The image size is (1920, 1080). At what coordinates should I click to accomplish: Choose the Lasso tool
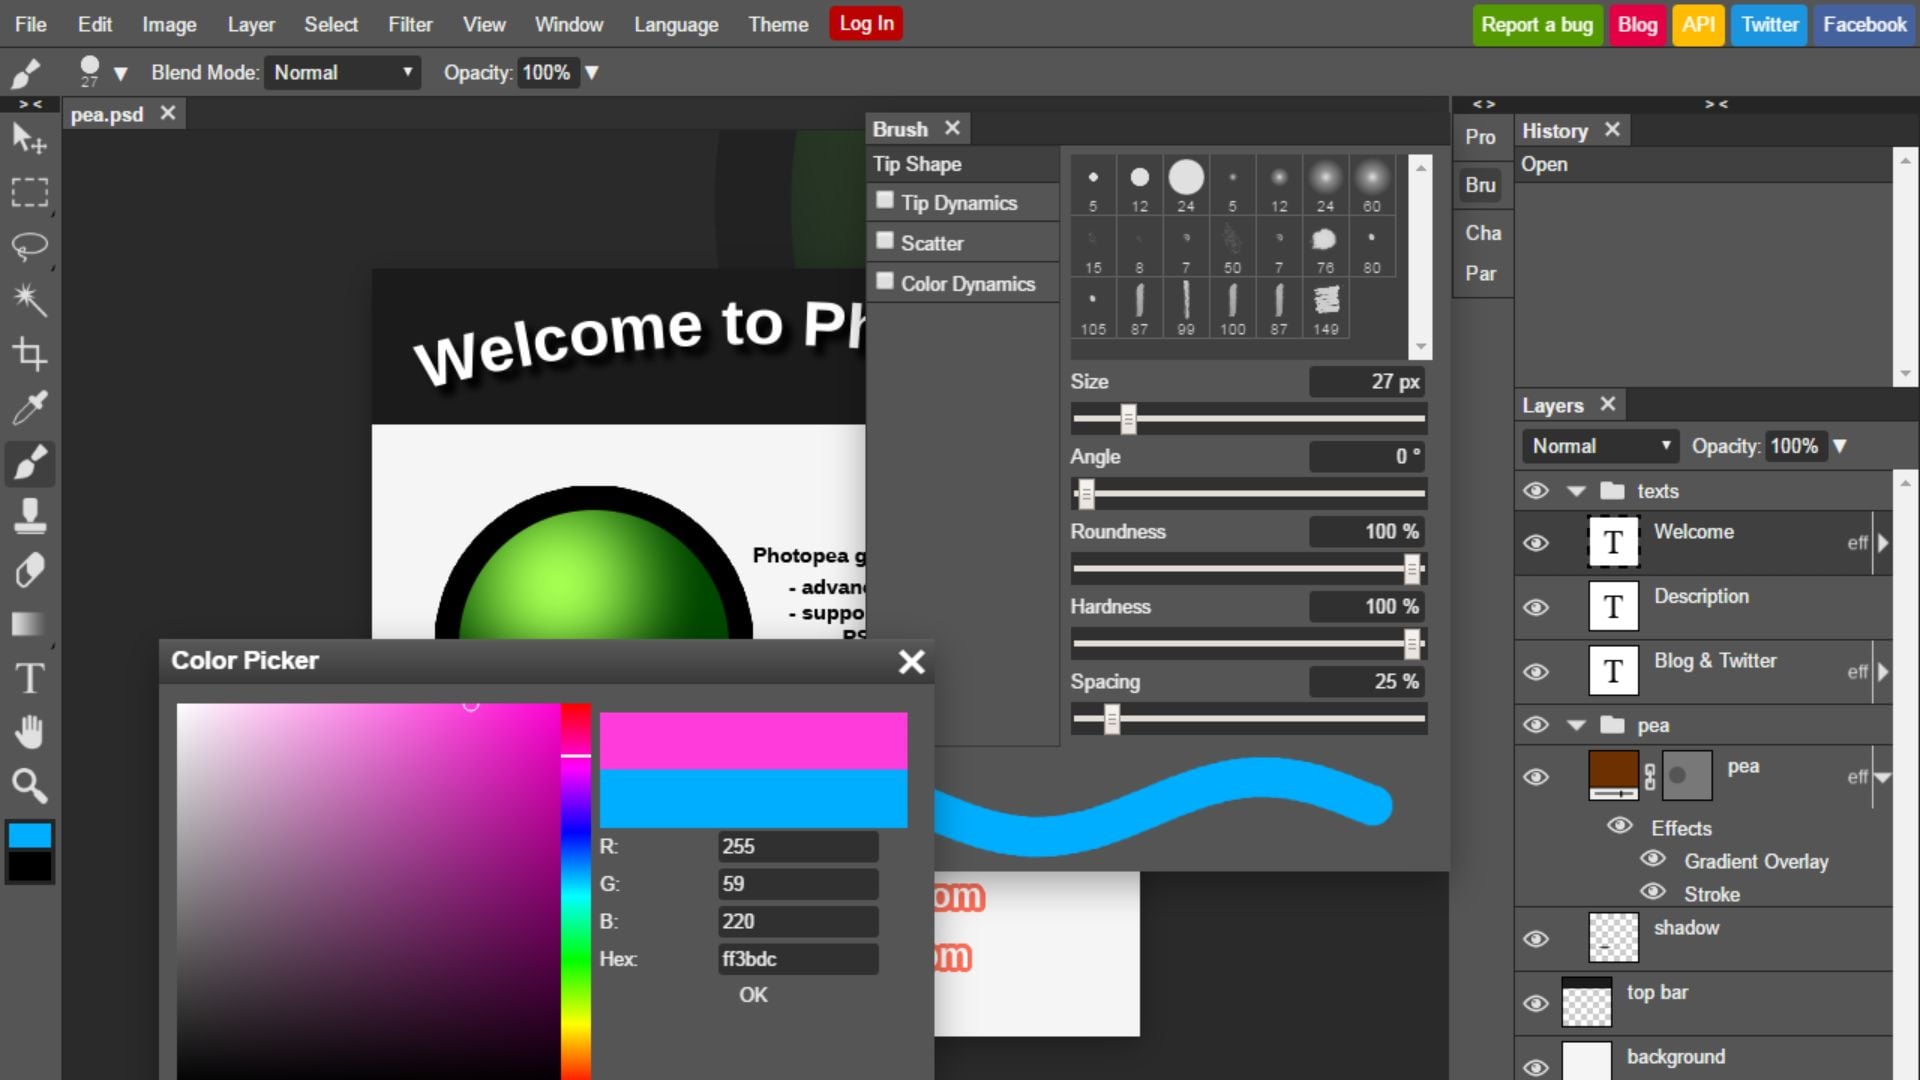tap(29, 245)
